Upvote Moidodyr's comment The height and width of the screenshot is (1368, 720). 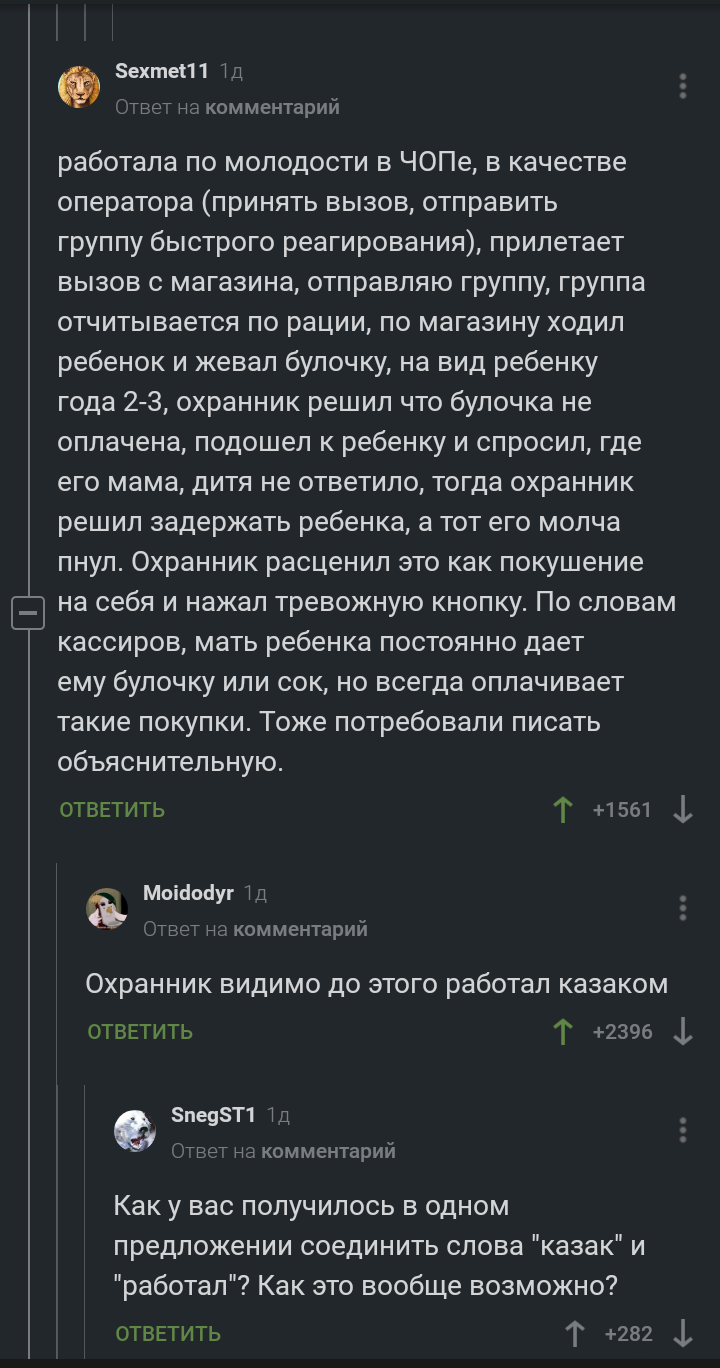563,1031
